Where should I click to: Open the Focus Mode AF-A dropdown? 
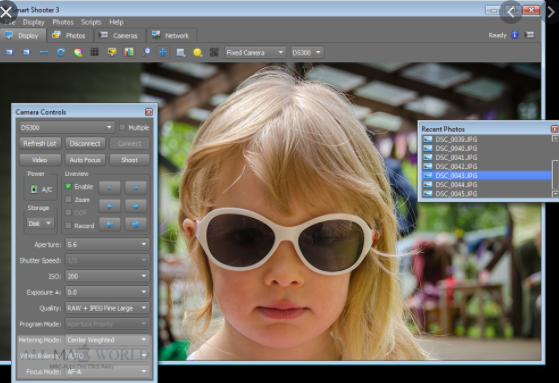tap(107, 372)
